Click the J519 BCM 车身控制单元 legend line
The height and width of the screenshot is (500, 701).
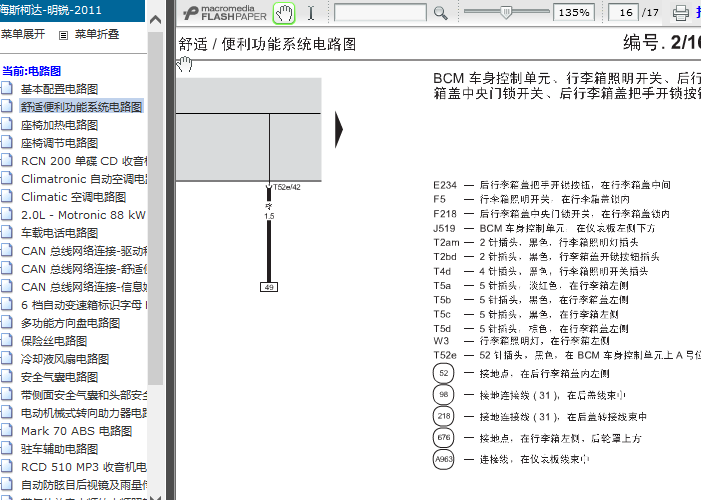point(545,228)
